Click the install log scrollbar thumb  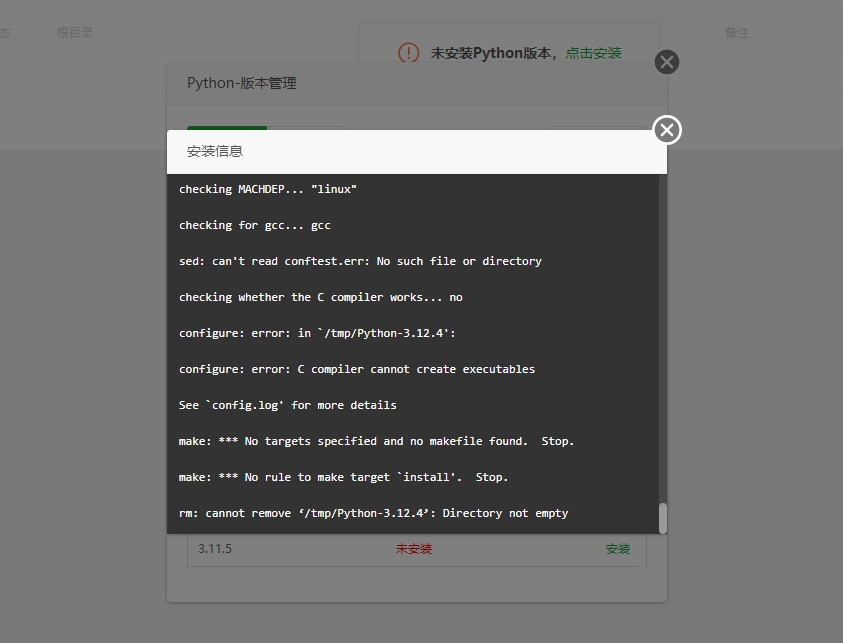[x=663, y=518]
